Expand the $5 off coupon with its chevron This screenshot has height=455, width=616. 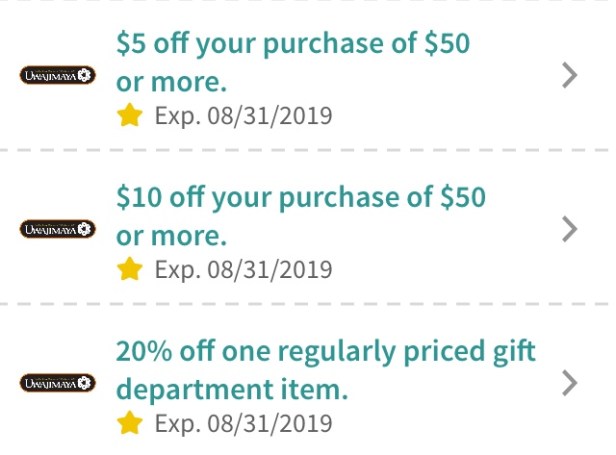click(570, 76)
